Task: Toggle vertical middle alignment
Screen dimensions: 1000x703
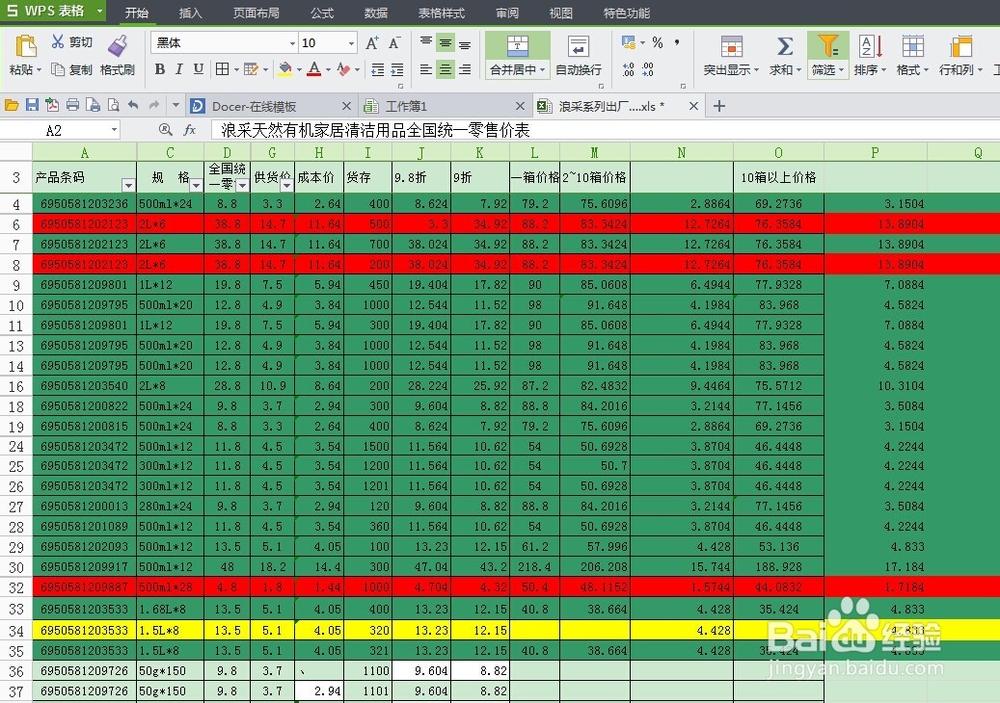Action: 445,43
